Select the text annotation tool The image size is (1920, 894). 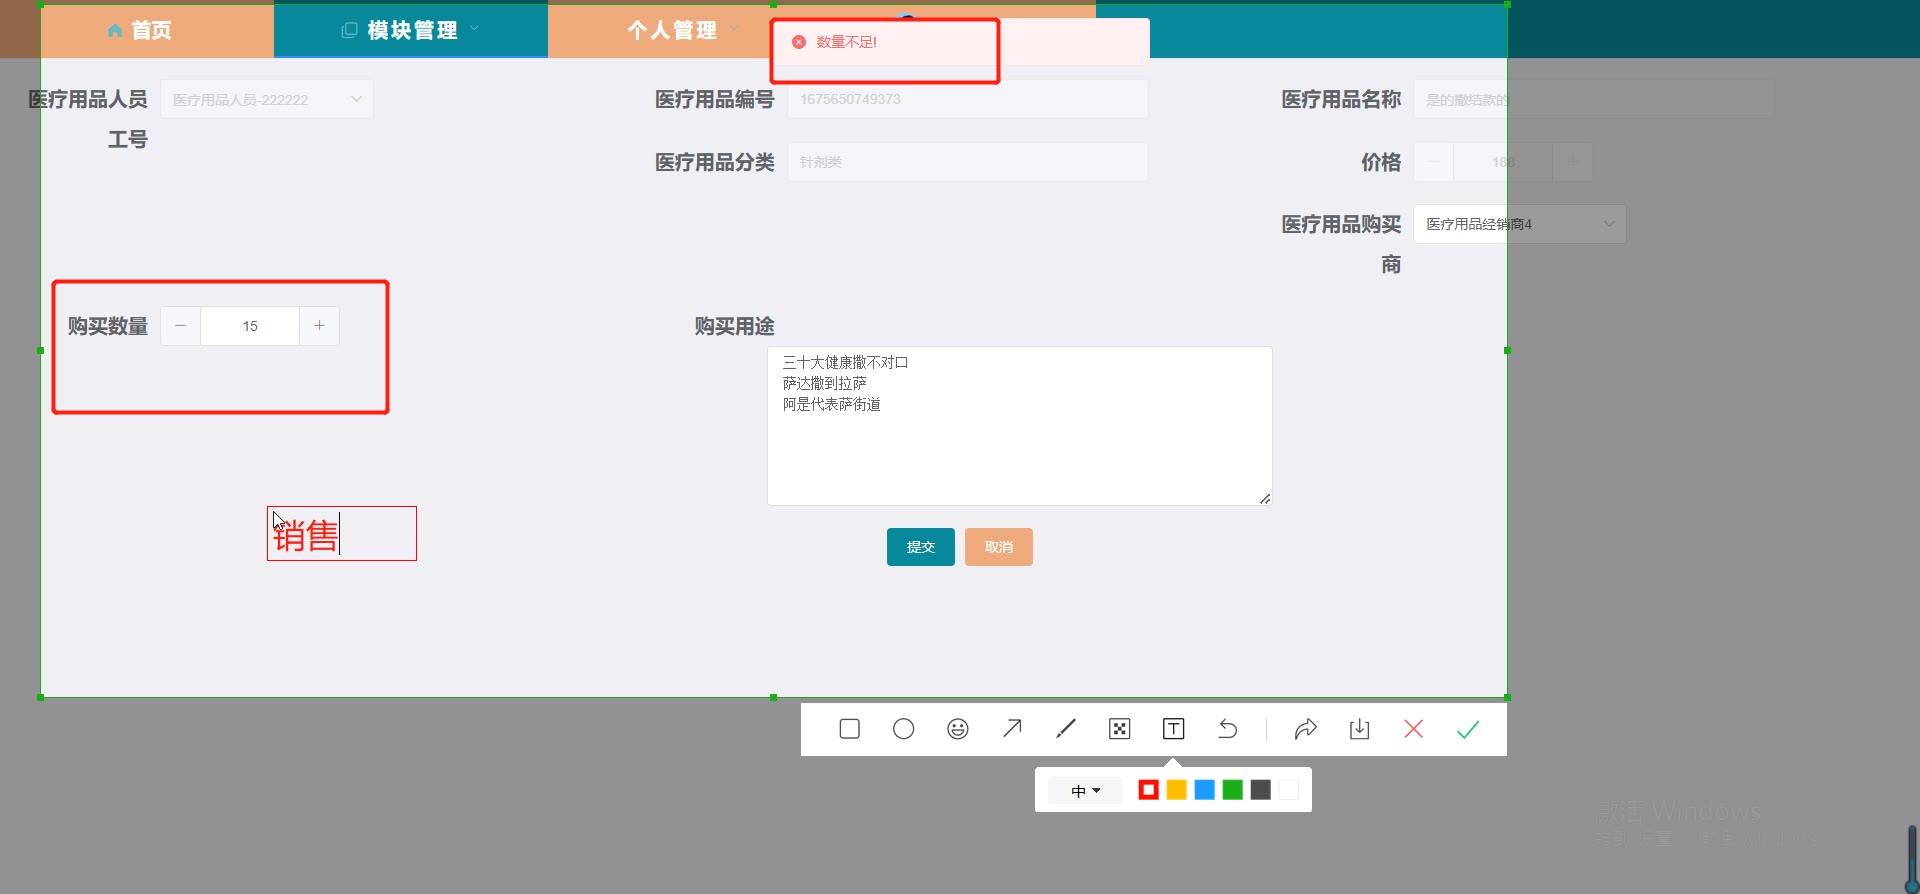click(x=1174, y=729)
